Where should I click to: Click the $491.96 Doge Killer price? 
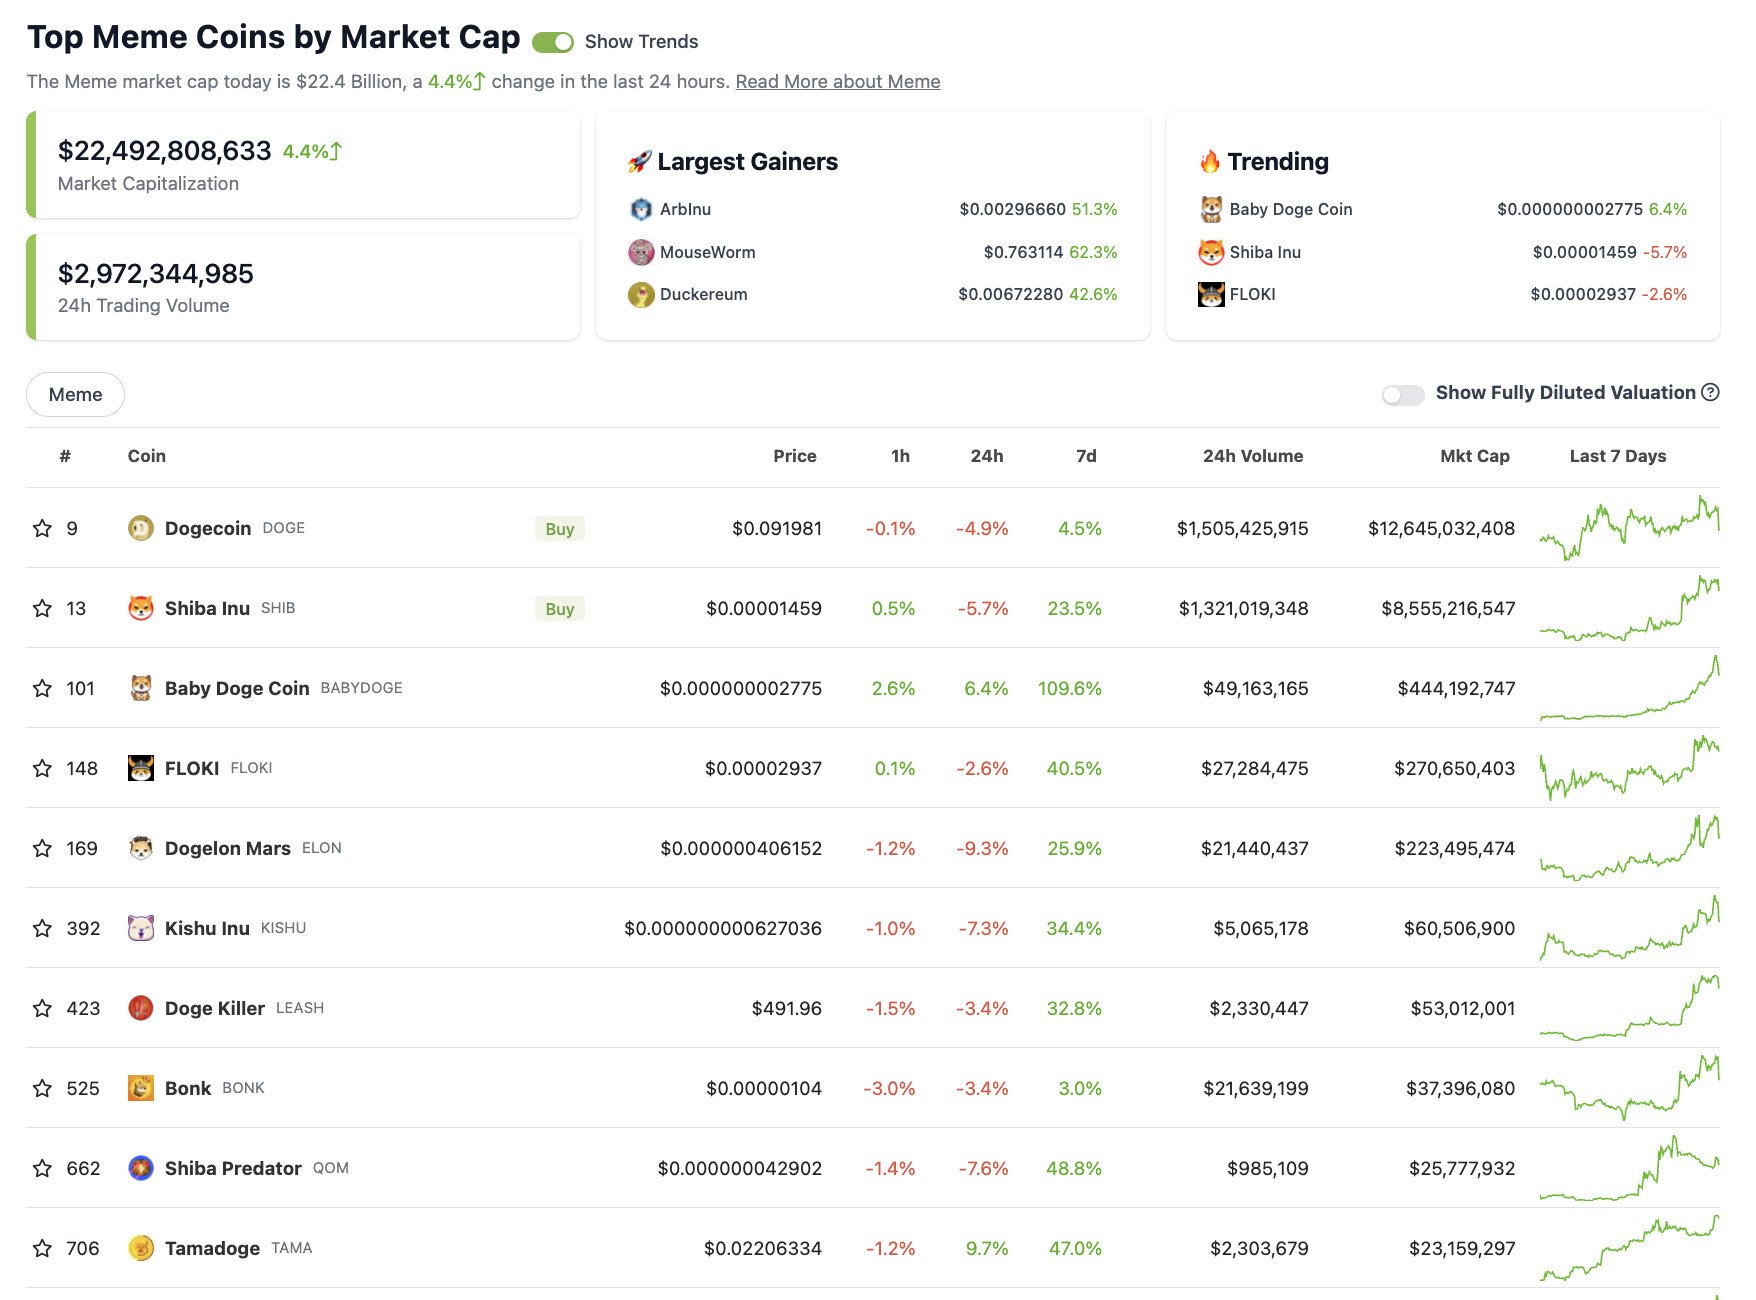[787, 1008]
